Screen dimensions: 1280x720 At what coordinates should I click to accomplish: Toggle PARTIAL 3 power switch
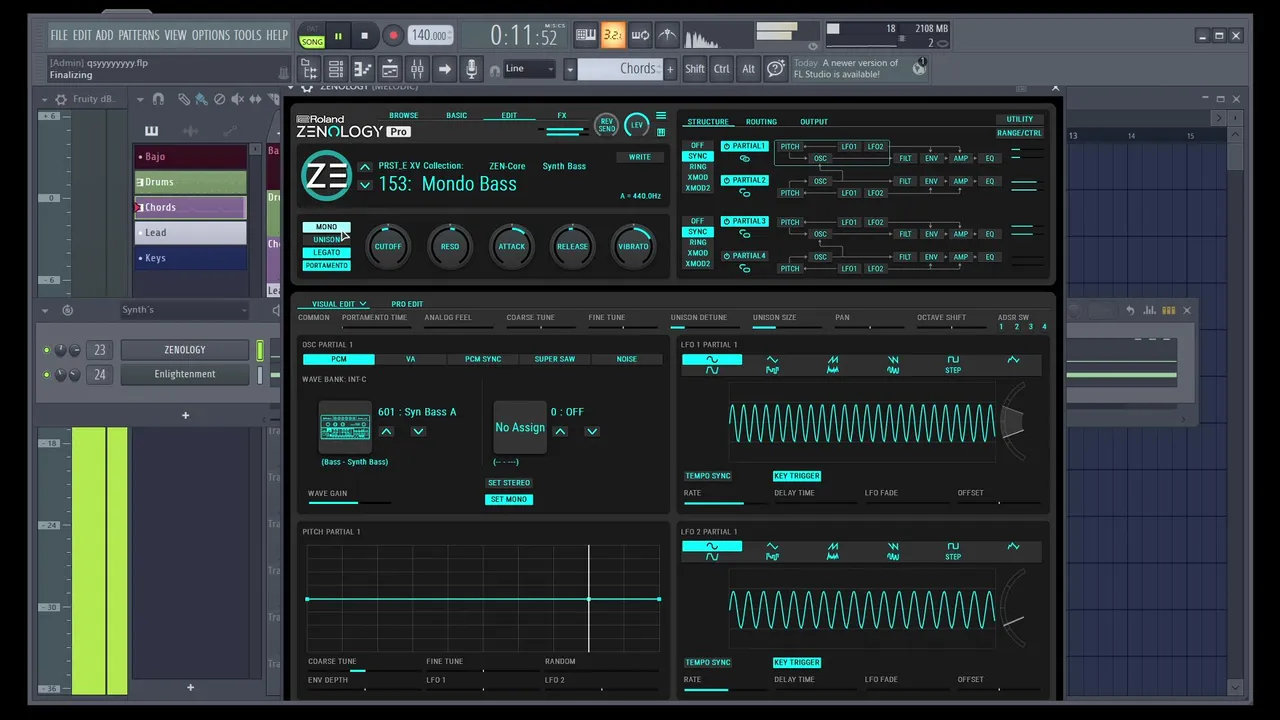[x=727, y=221]
